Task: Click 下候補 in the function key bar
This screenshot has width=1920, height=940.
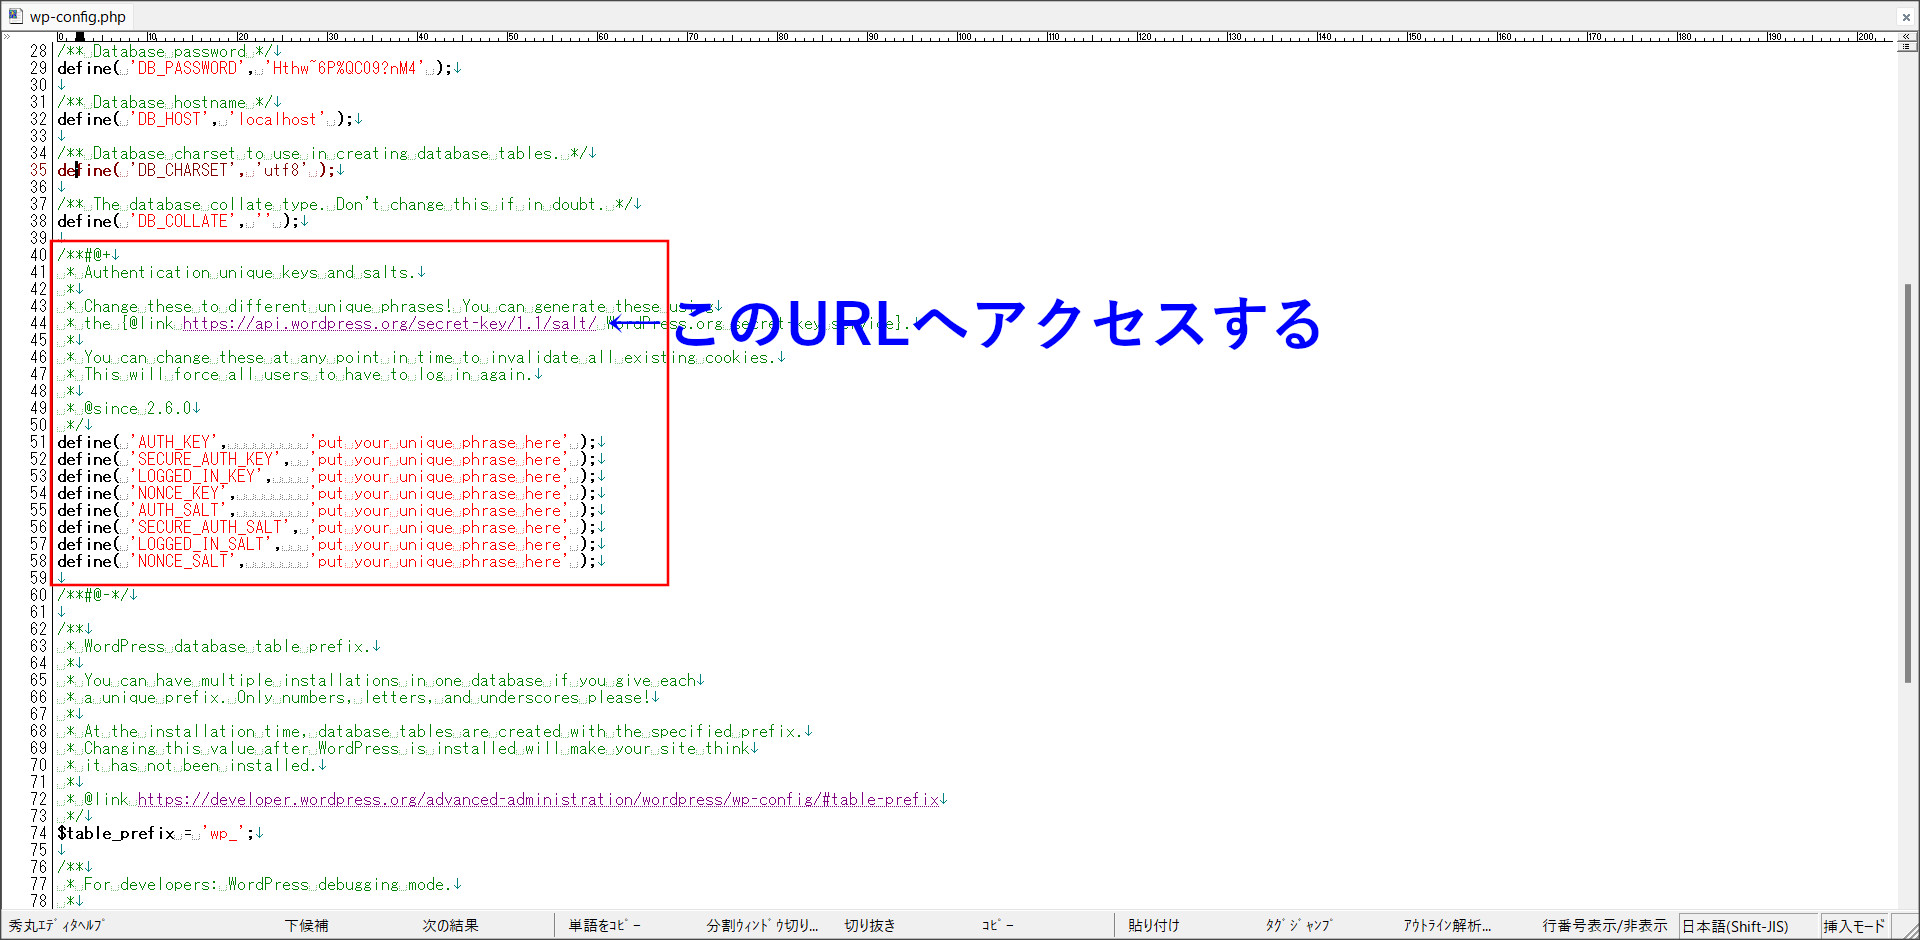Action: click(306, 926)
